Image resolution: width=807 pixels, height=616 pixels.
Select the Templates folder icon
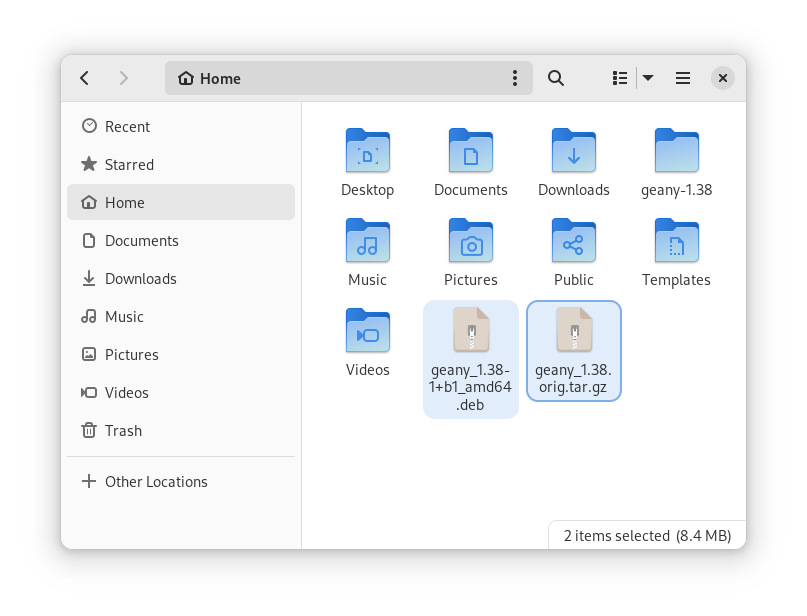[x=677, y=240]
